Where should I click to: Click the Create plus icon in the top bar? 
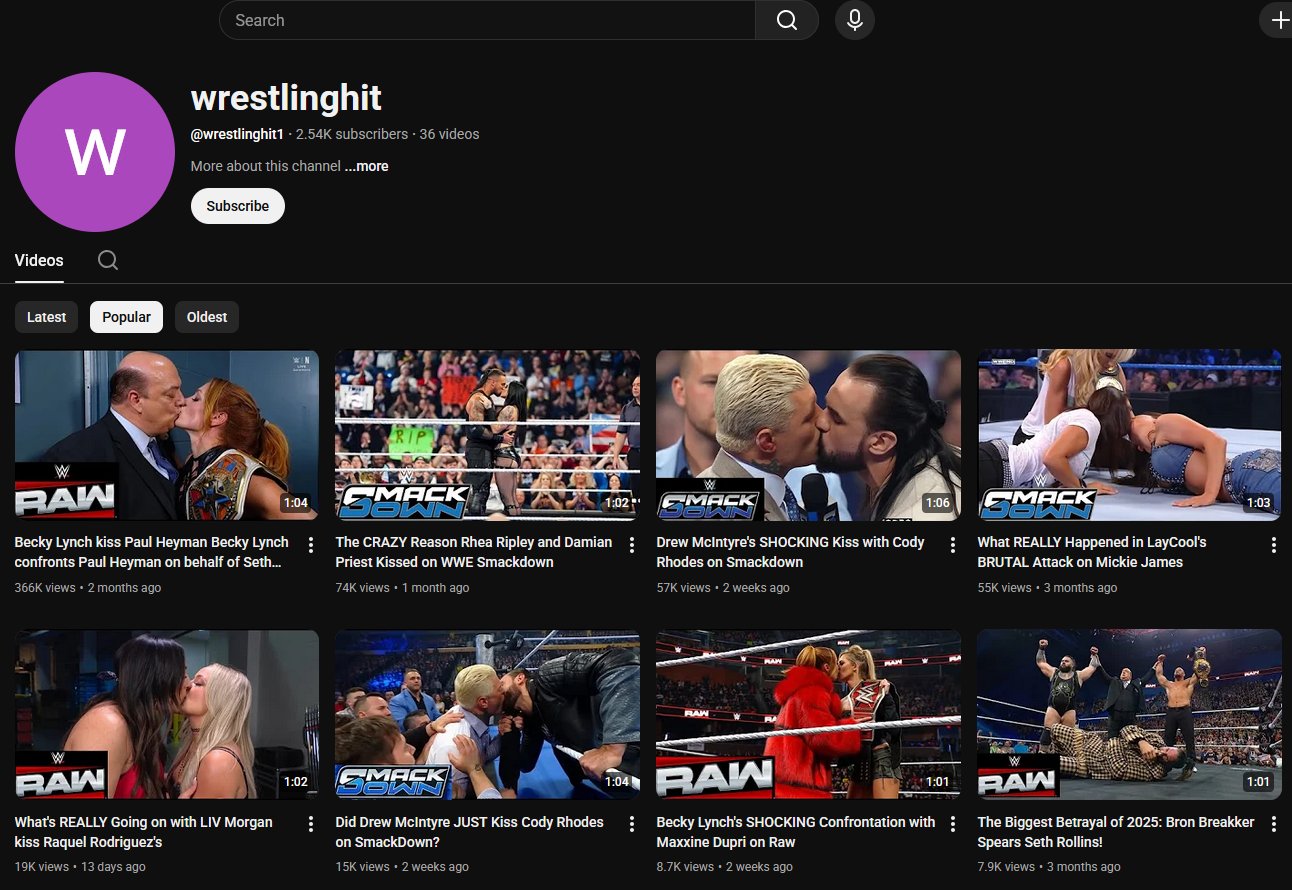(x=1278, y=20)
